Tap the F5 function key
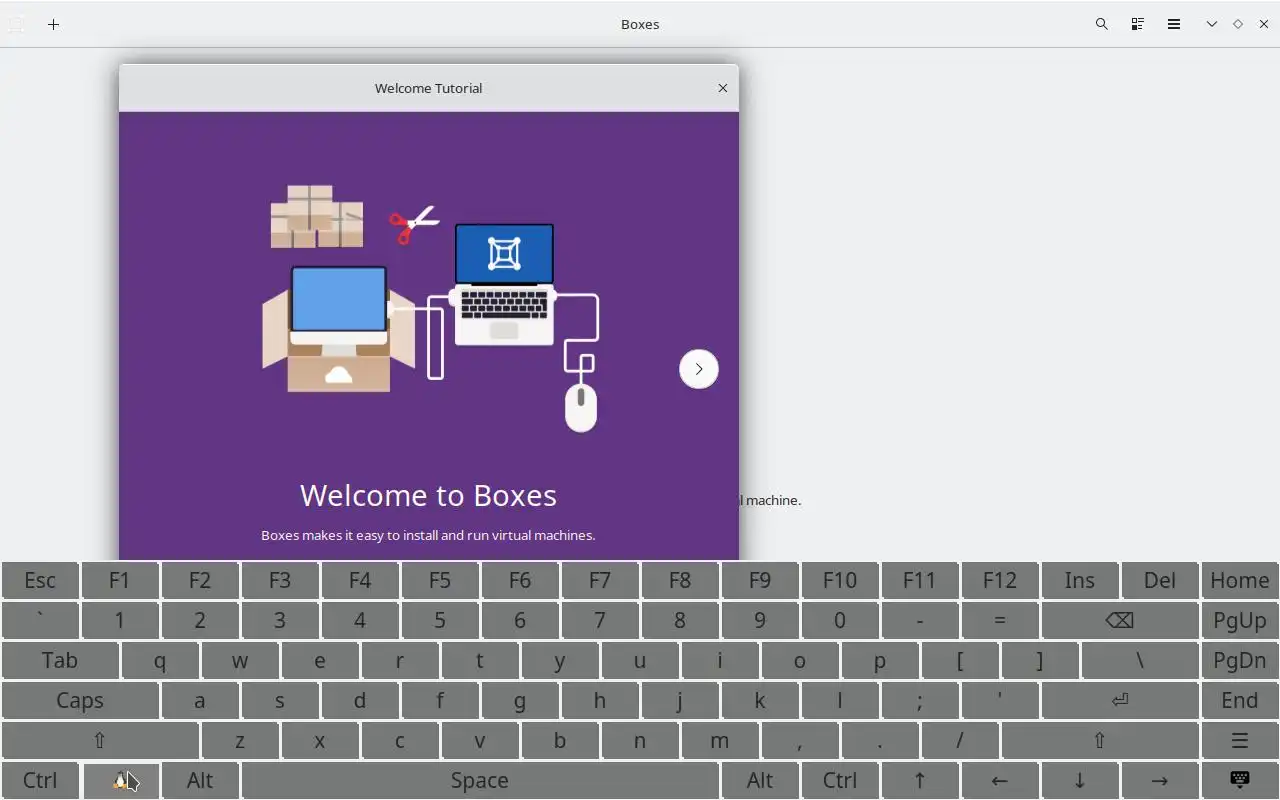The width and height of the screenshot is (1280, 800). [440, 580]
